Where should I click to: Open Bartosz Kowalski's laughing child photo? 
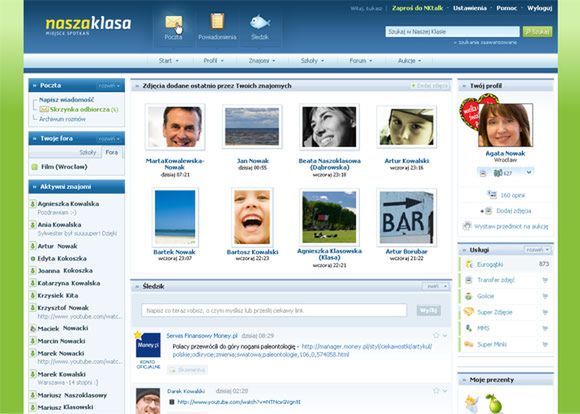[252, 217]
